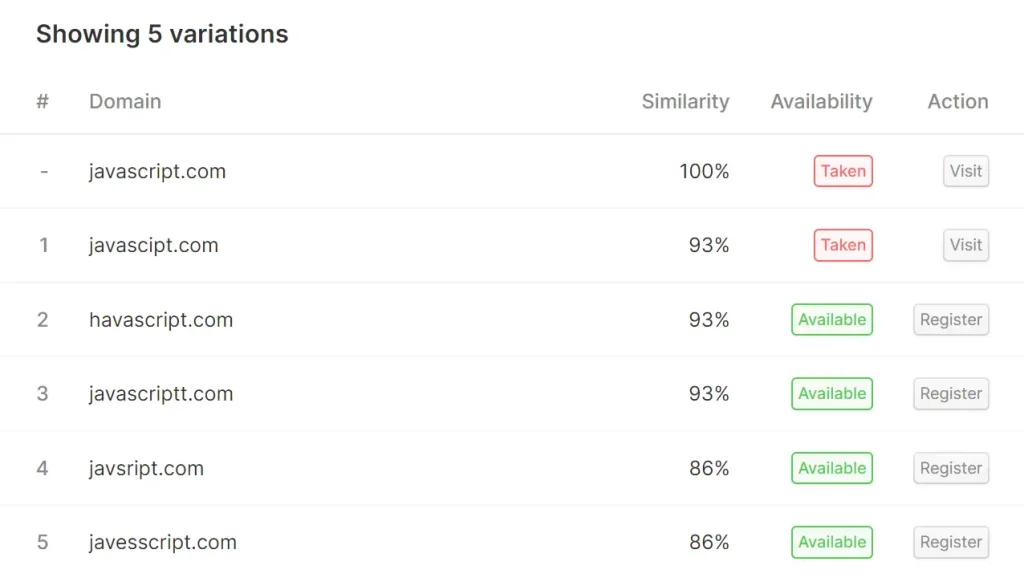The height and width of the screenshot is (578, 1024).
Task: Click the Taken badge beside javascipt.com
Action: click(842, 245)
